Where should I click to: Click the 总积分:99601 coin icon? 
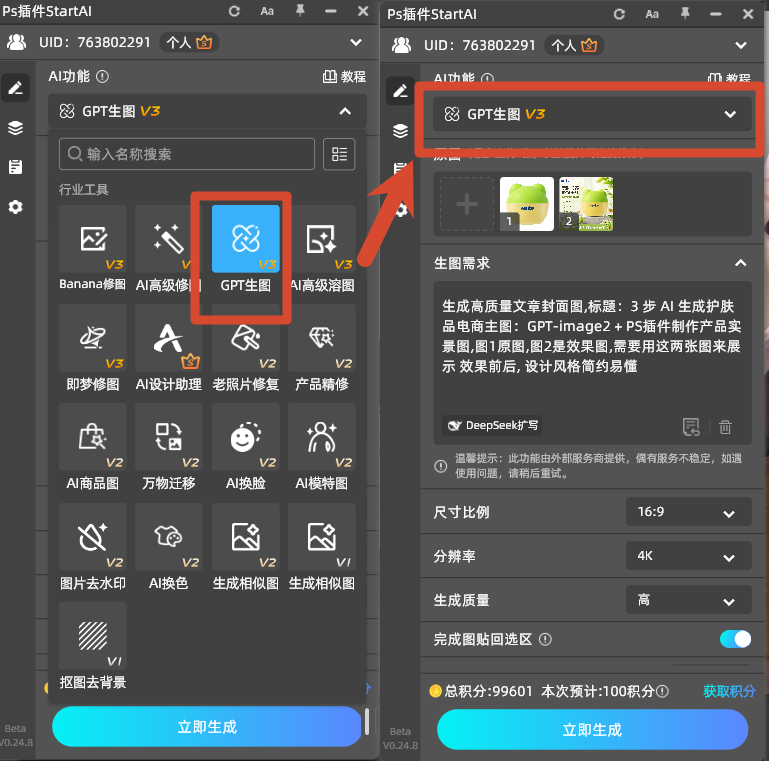coord(436,691)
